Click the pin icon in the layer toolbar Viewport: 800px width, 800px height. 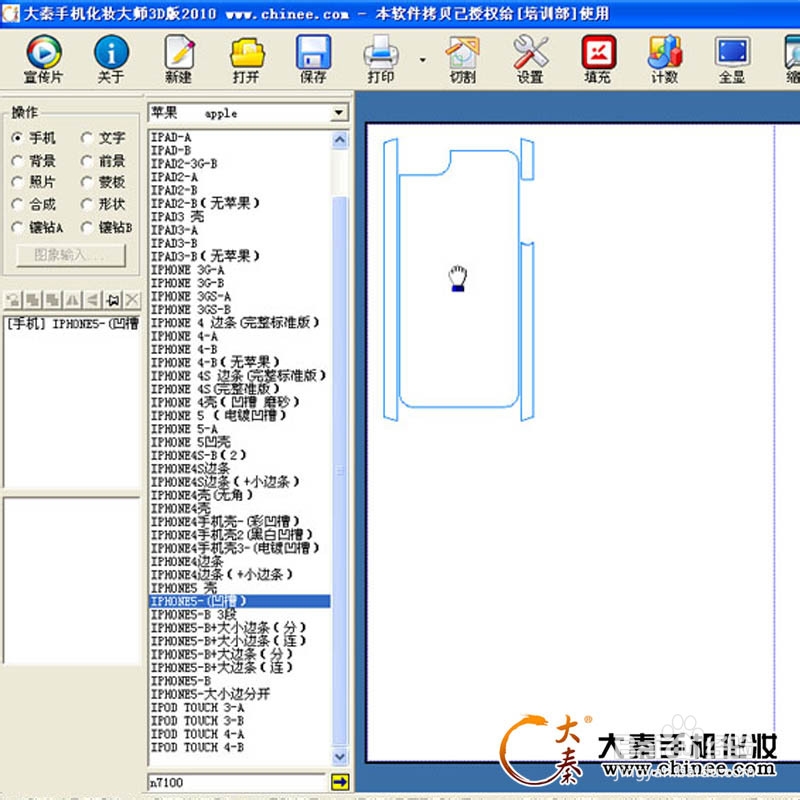(x=113, y=300)
